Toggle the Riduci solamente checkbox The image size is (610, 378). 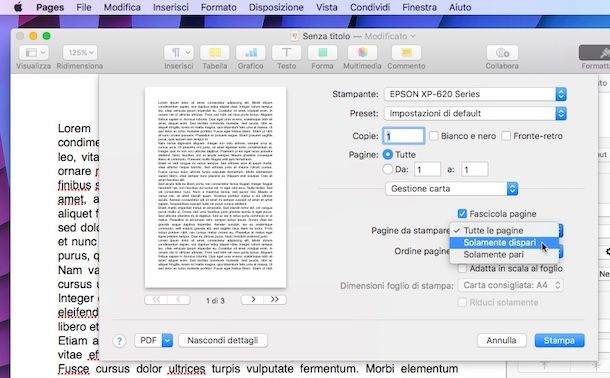(462, 302)
